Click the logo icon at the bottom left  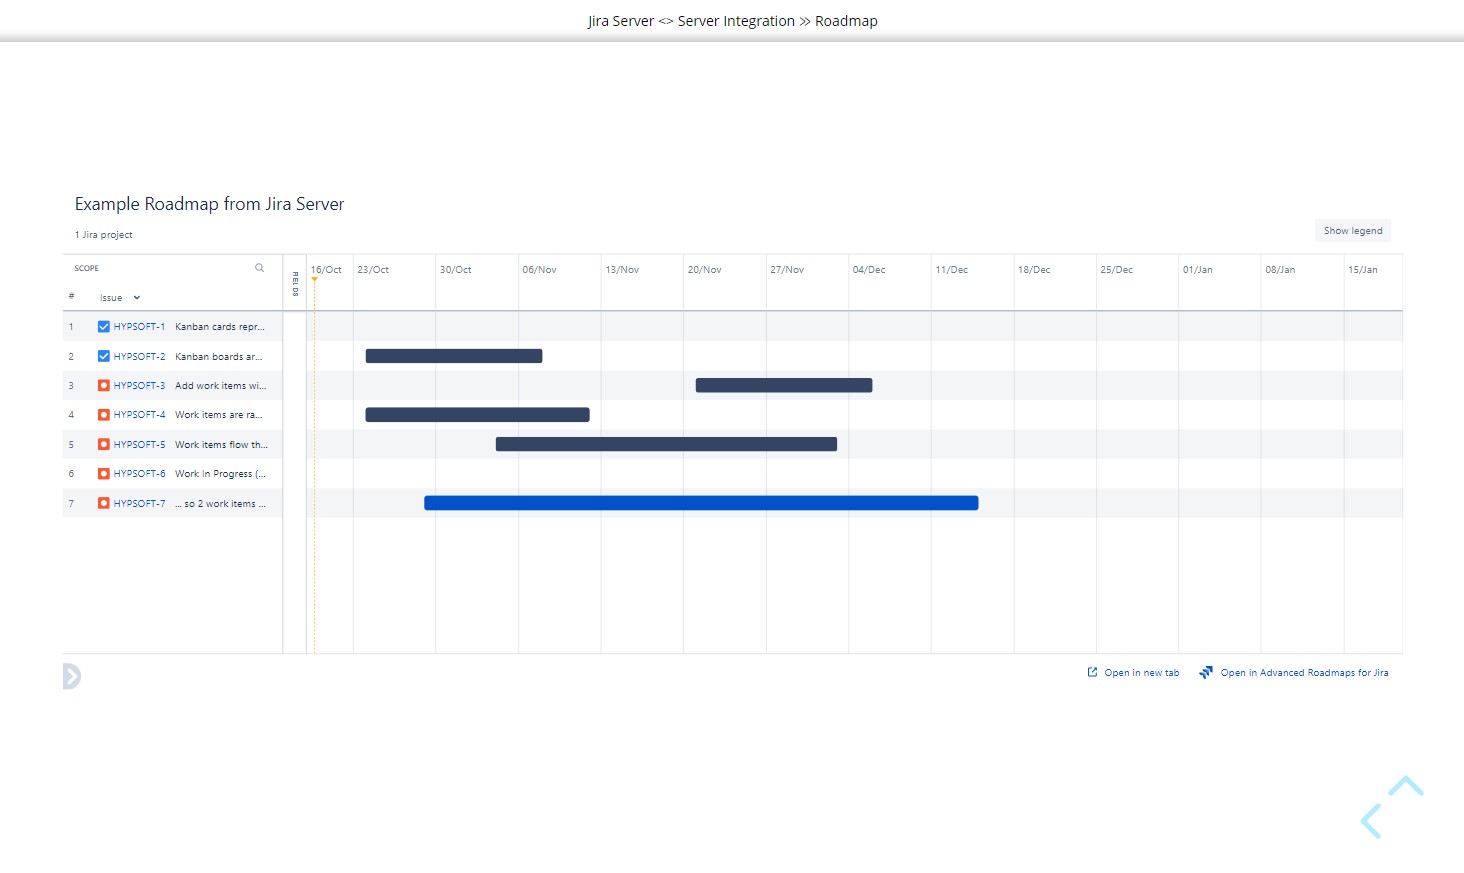(x=71, y=676)
